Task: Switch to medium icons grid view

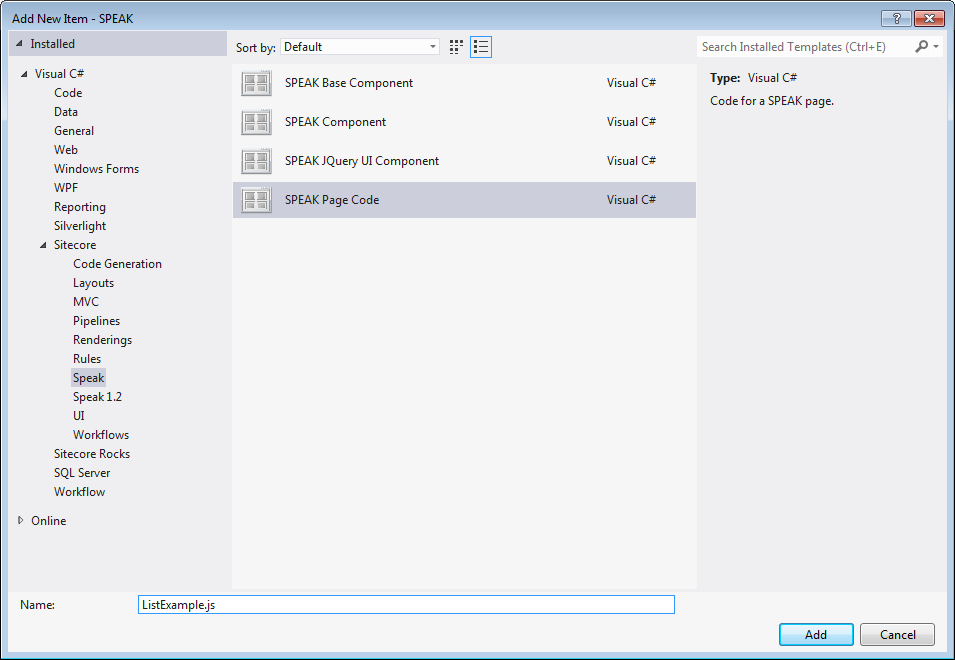Action: click(456, 47)
